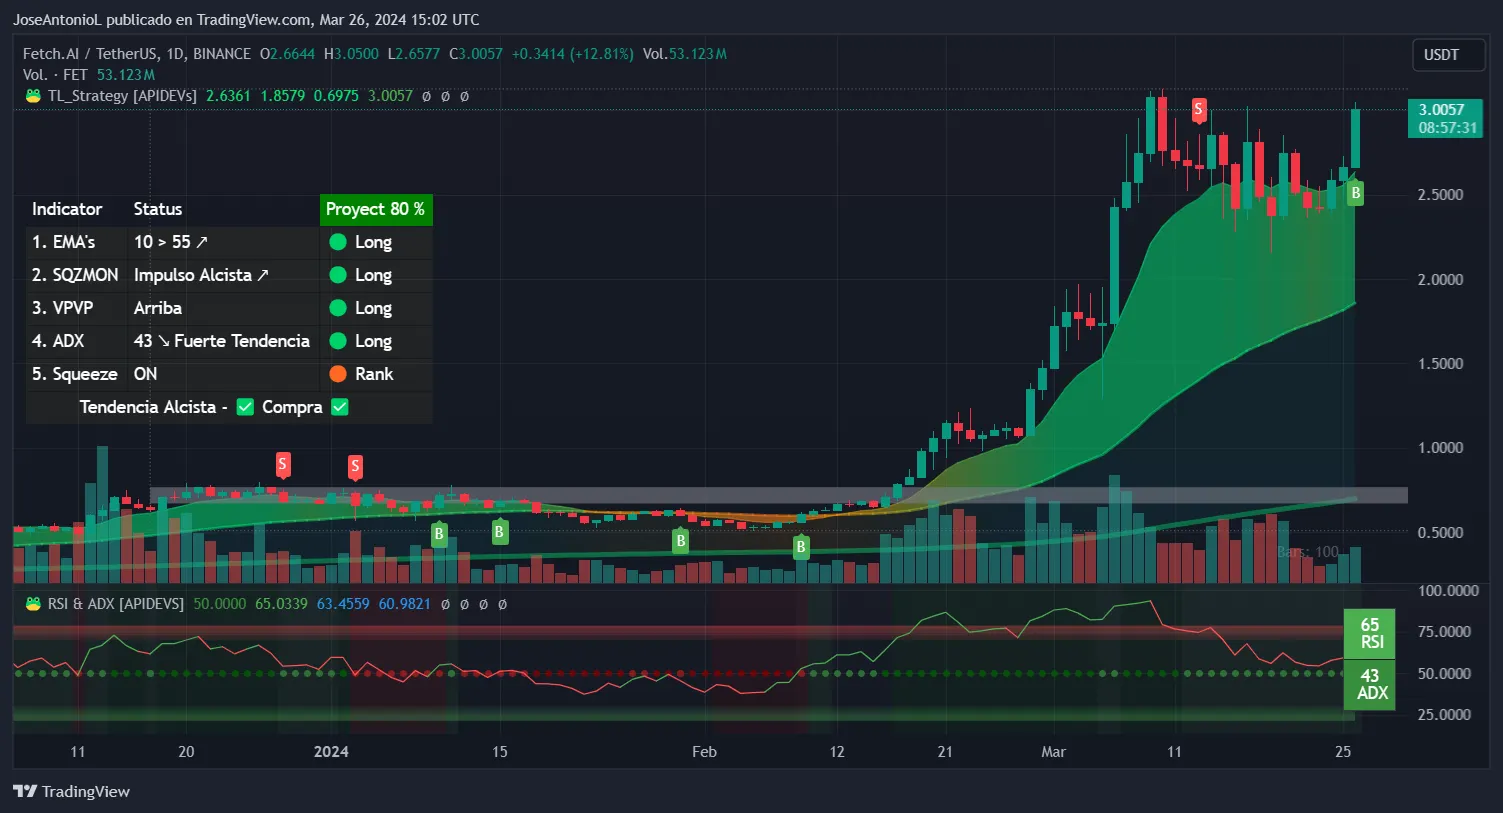Click the green B buy marker beside the latest candle
1503x813 pixels.
point(1355,193)
